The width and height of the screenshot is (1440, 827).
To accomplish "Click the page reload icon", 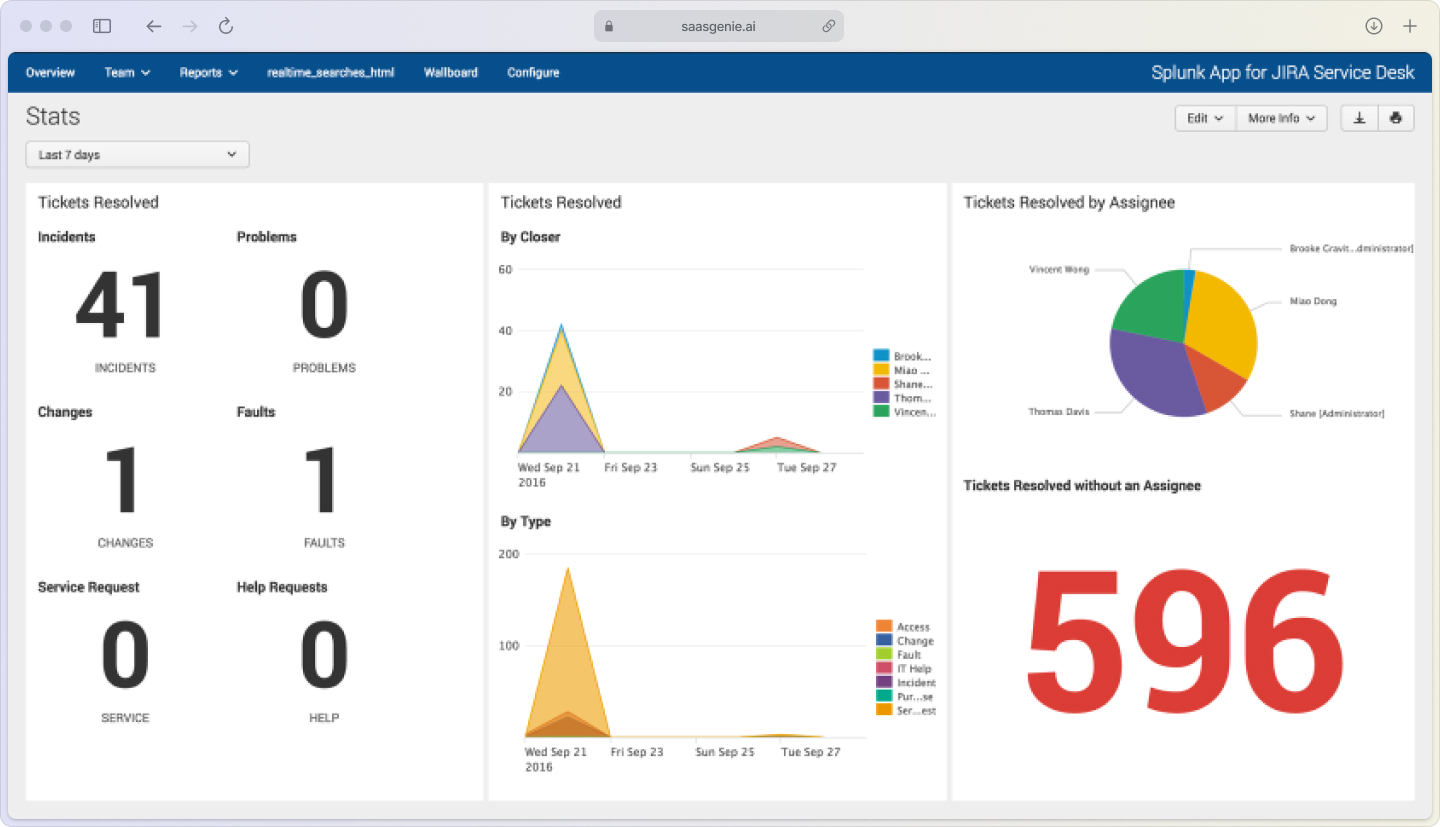I will coord(225,26).
